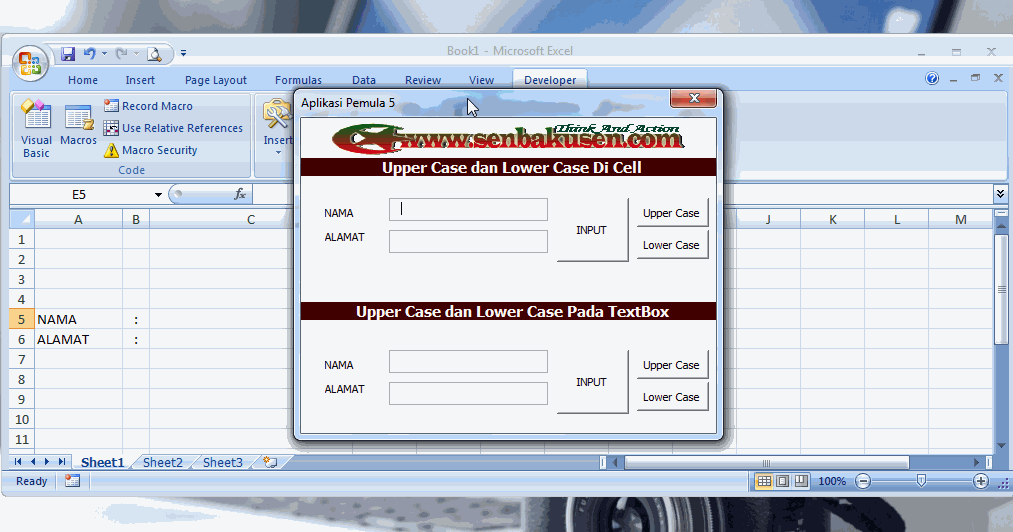Expand the Name Box dropdown arrow
This screenshot has height=532, width=1013.
click(158, 195)
